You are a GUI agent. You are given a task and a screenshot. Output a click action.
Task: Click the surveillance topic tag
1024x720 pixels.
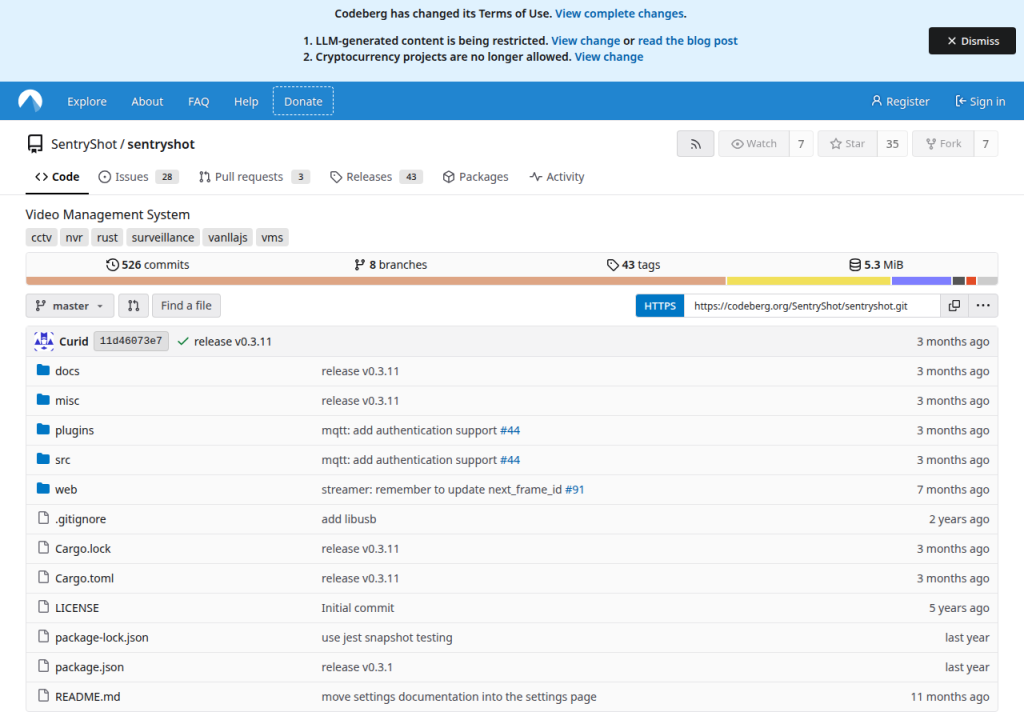(x=163, y=238)
